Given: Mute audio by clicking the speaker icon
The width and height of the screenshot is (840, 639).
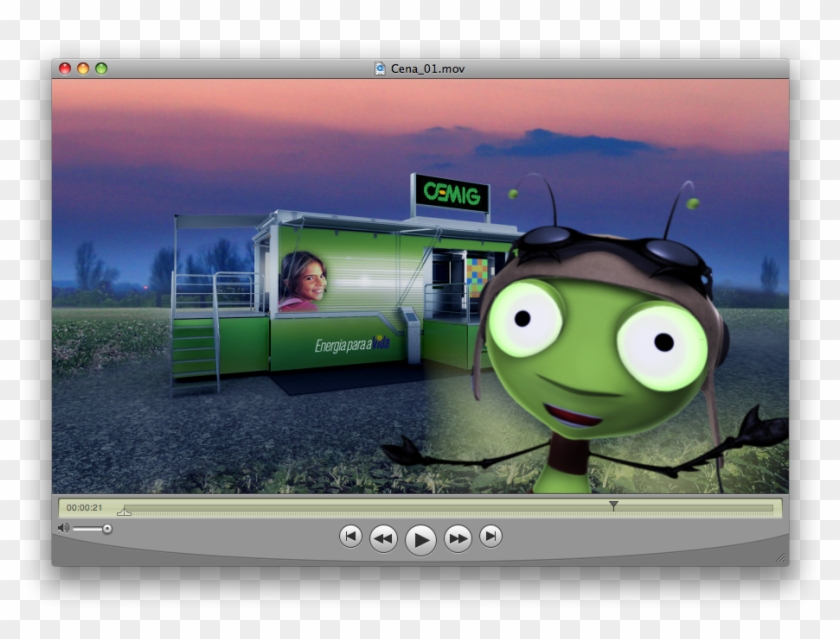Looking at the screenshot, I should point(63,527).
